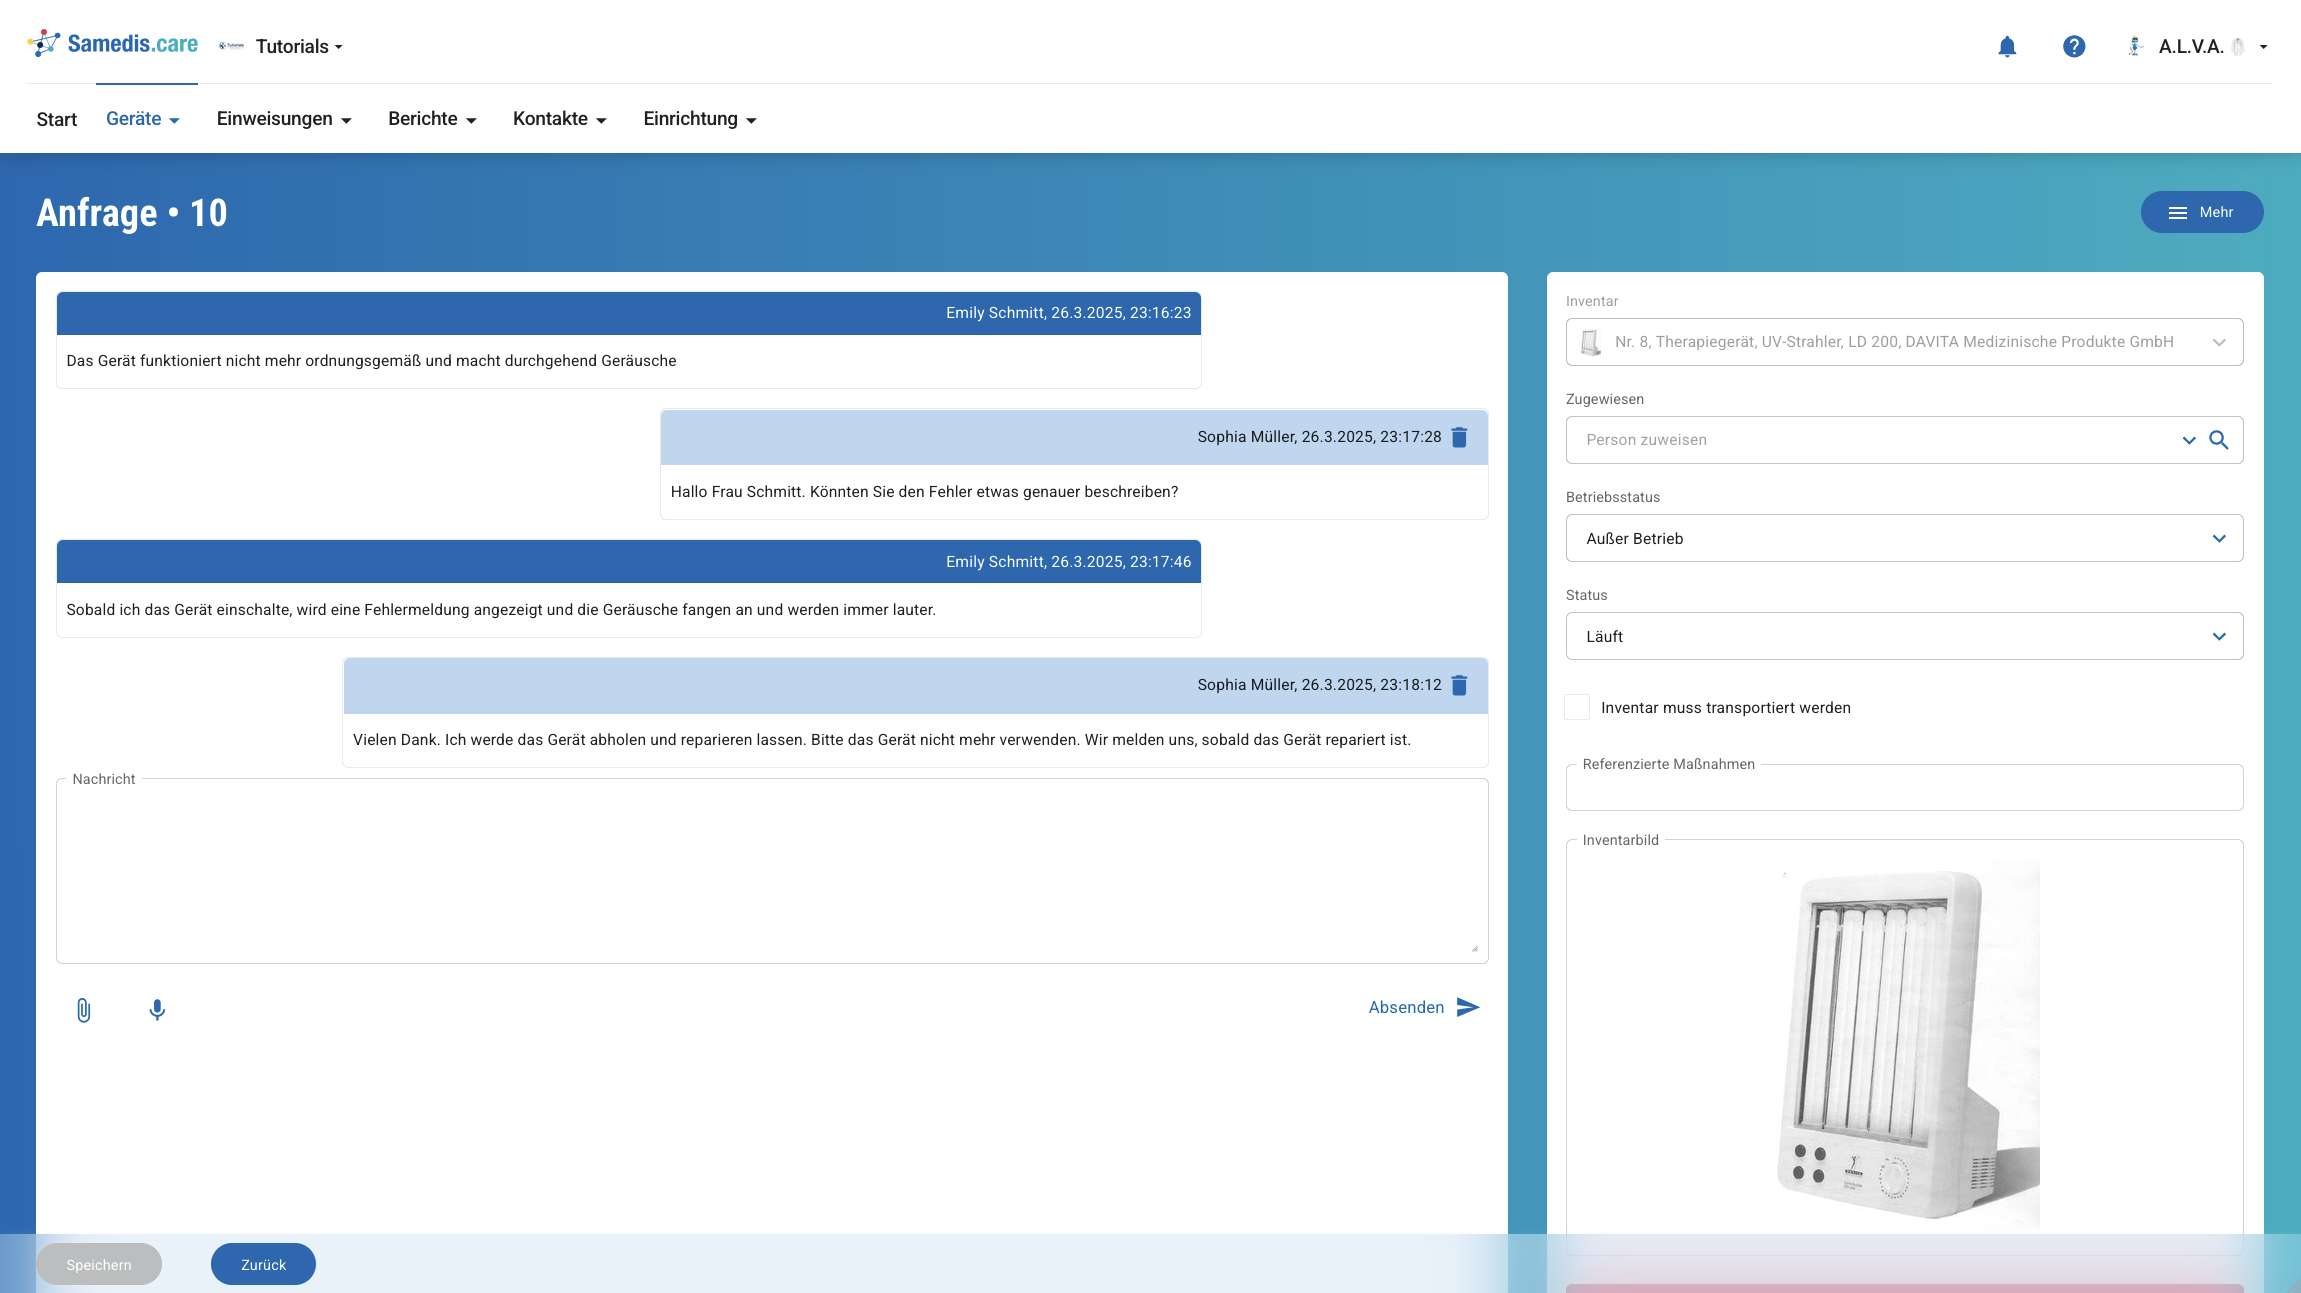
Task: Click the Mehr button
Action: click(2201, 212)
